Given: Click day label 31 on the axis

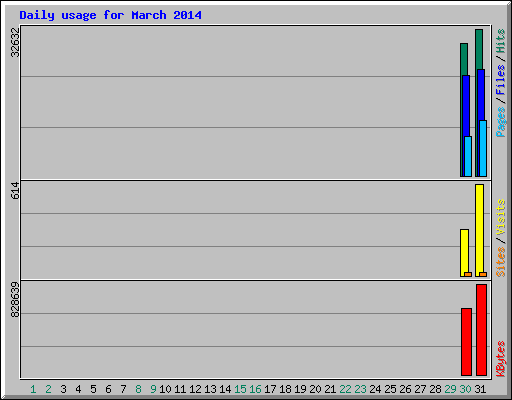Looking at the screenshot, I should pyautogui.click(x=480, y=389).
